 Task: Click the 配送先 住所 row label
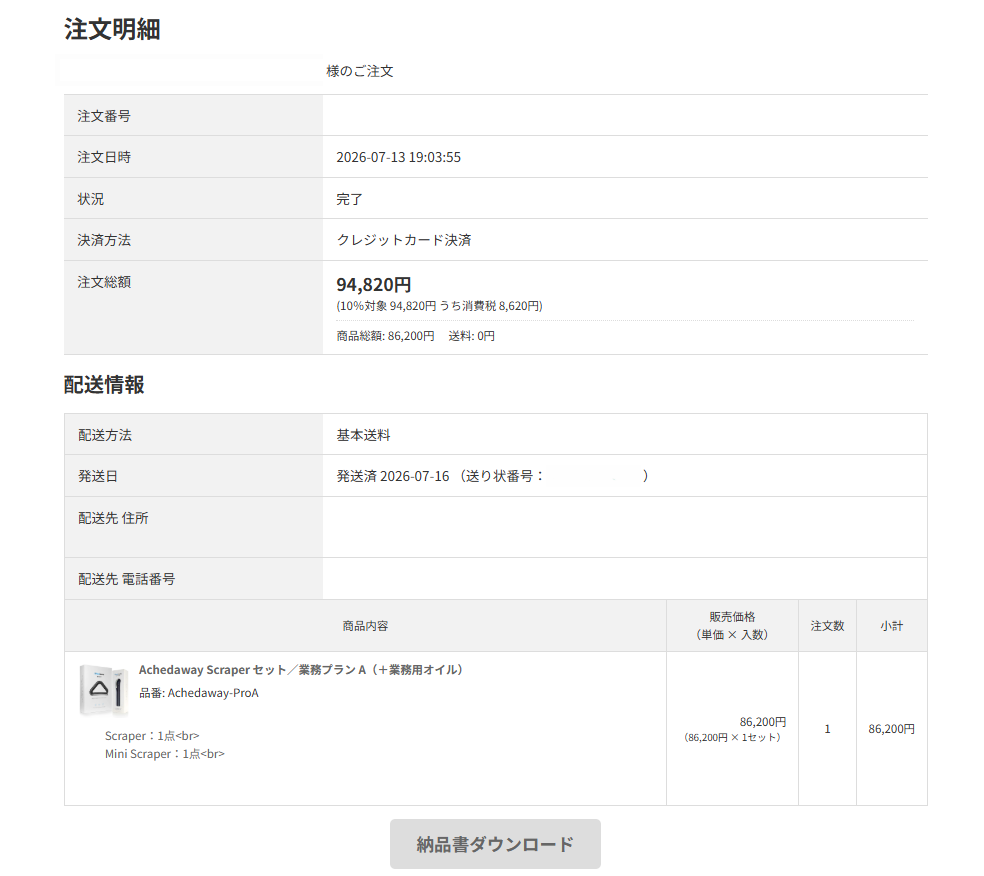coord(113,518)
